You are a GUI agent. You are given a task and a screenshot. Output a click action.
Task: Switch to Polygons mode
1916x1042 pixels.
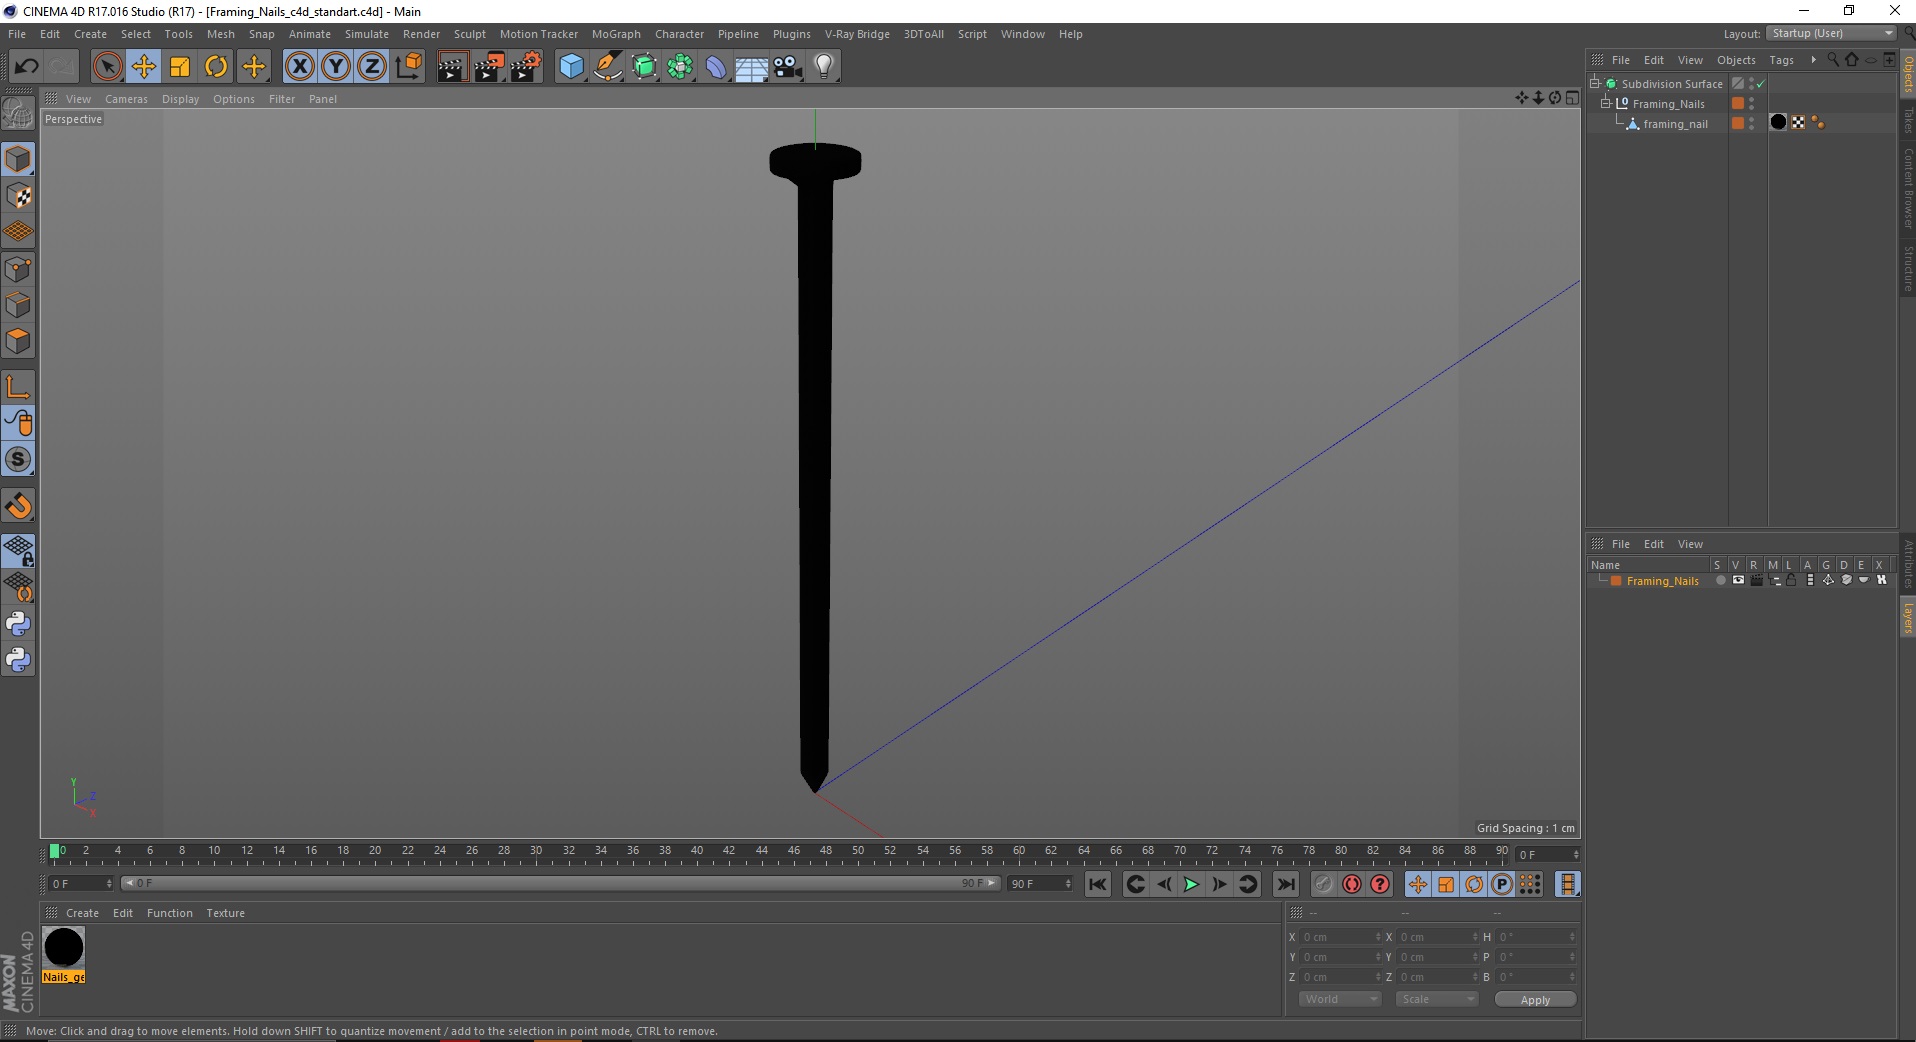click(x=18, y=341)
